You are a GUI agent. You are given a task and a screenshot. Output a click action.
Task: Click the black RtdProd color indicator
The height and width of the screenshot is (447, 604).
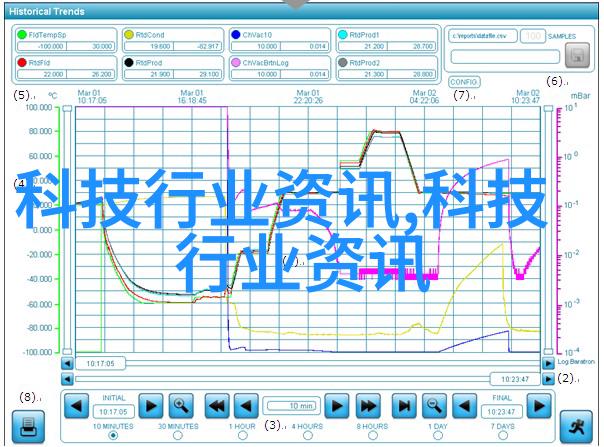[x=129, y=62]
